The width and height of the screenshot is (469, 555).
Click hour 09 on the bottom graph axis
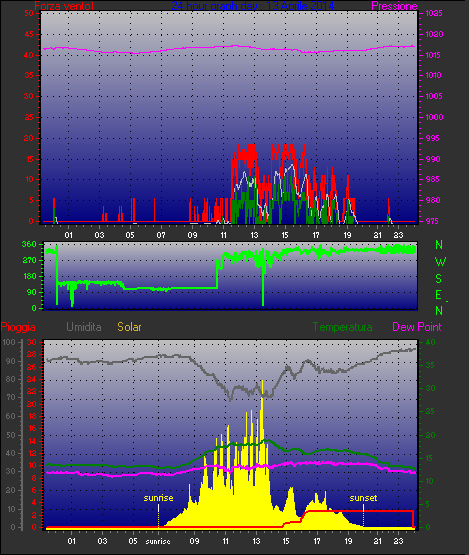[194, 541]
